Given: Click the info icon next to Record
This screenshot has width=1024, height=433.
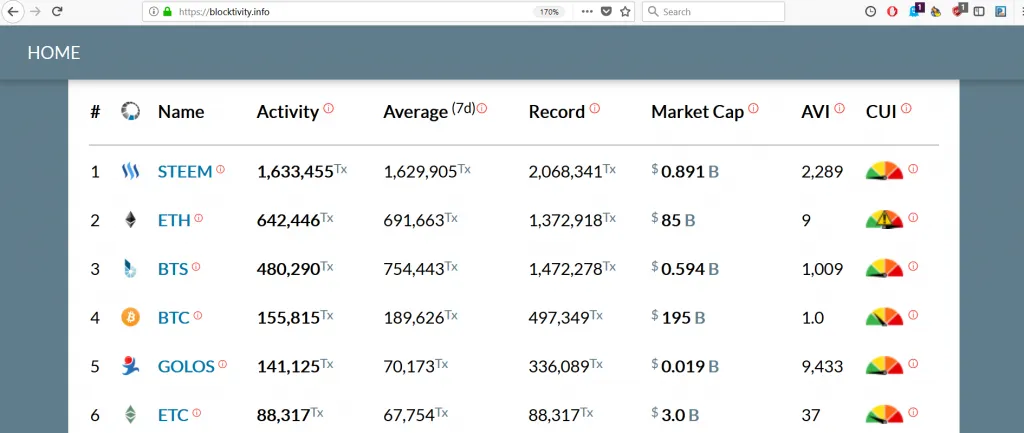Looking at the screenshot, I should [x=594, y=108].
